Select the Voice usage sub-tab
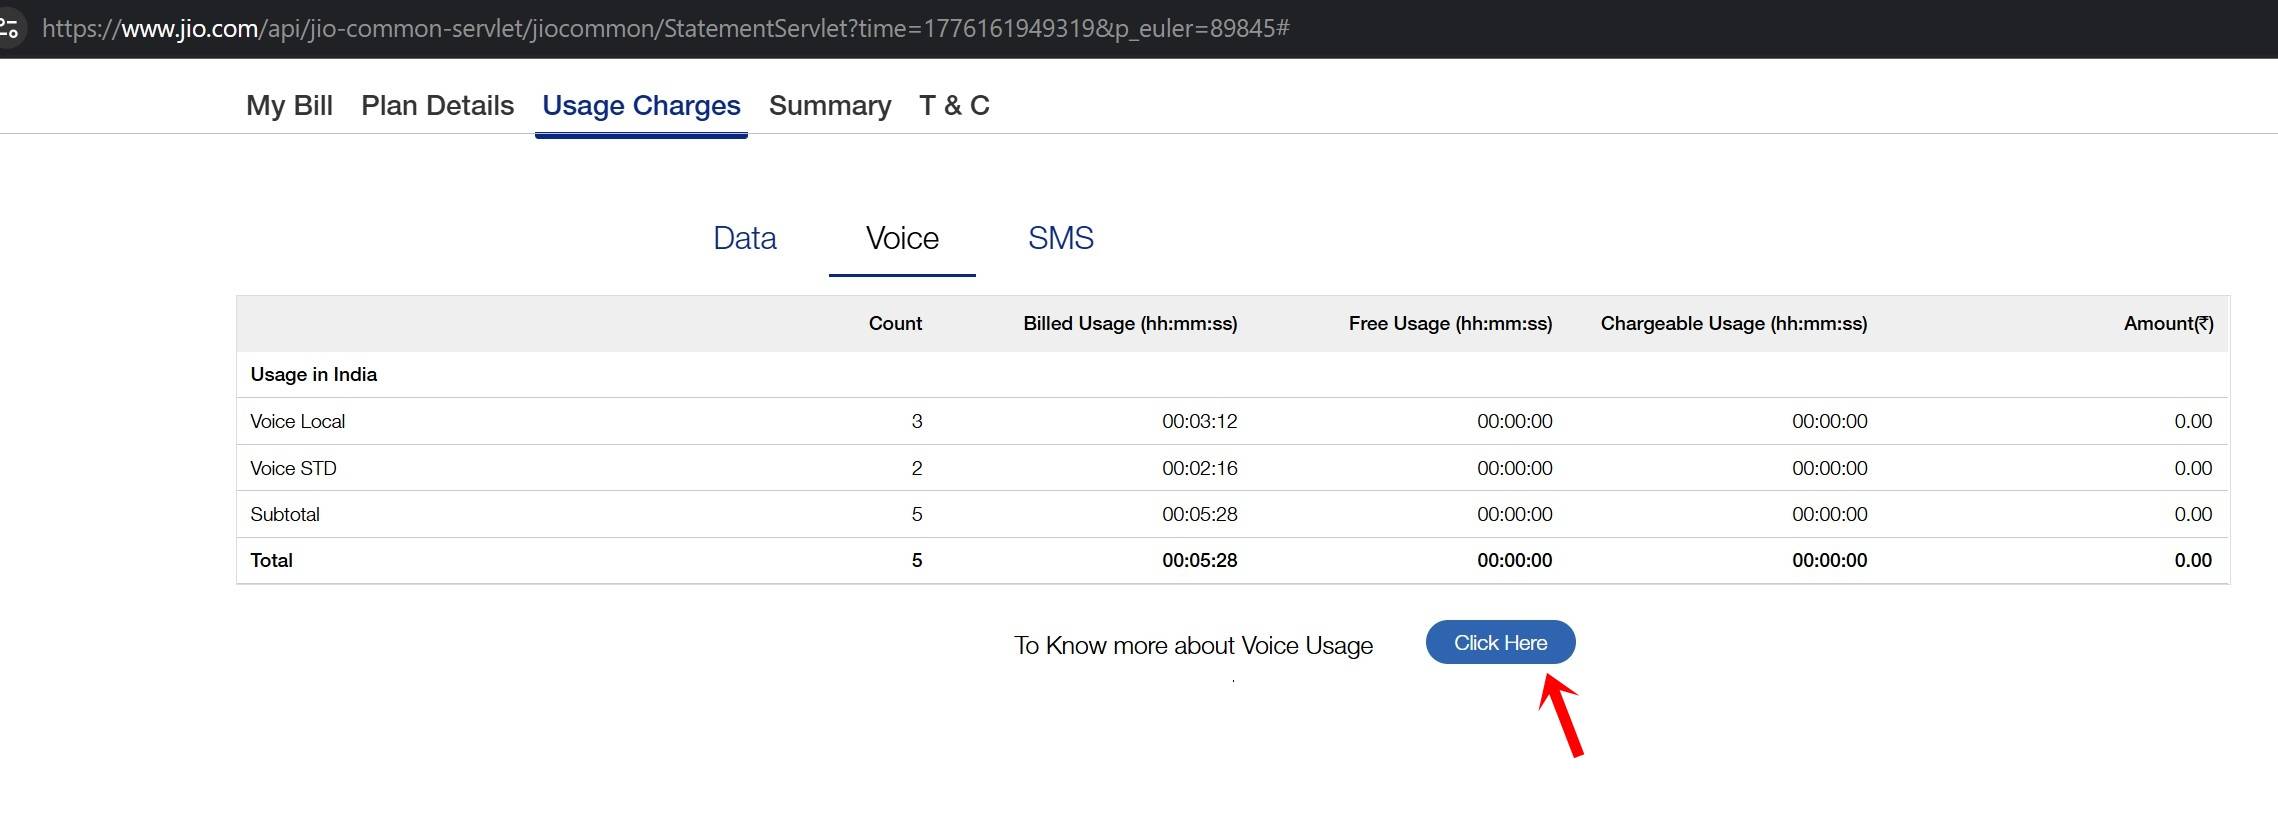2278x829 pixels. coord(902,238)
